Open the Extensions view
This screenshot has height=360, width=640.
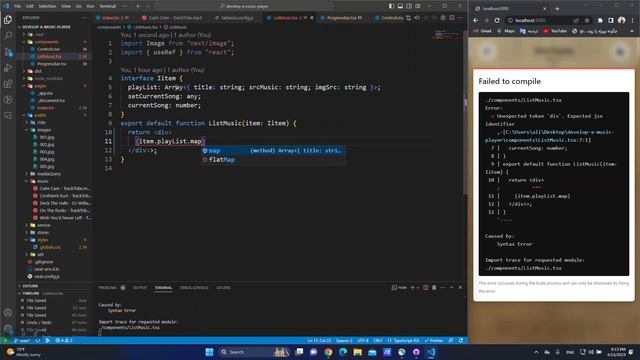[8, 84]
